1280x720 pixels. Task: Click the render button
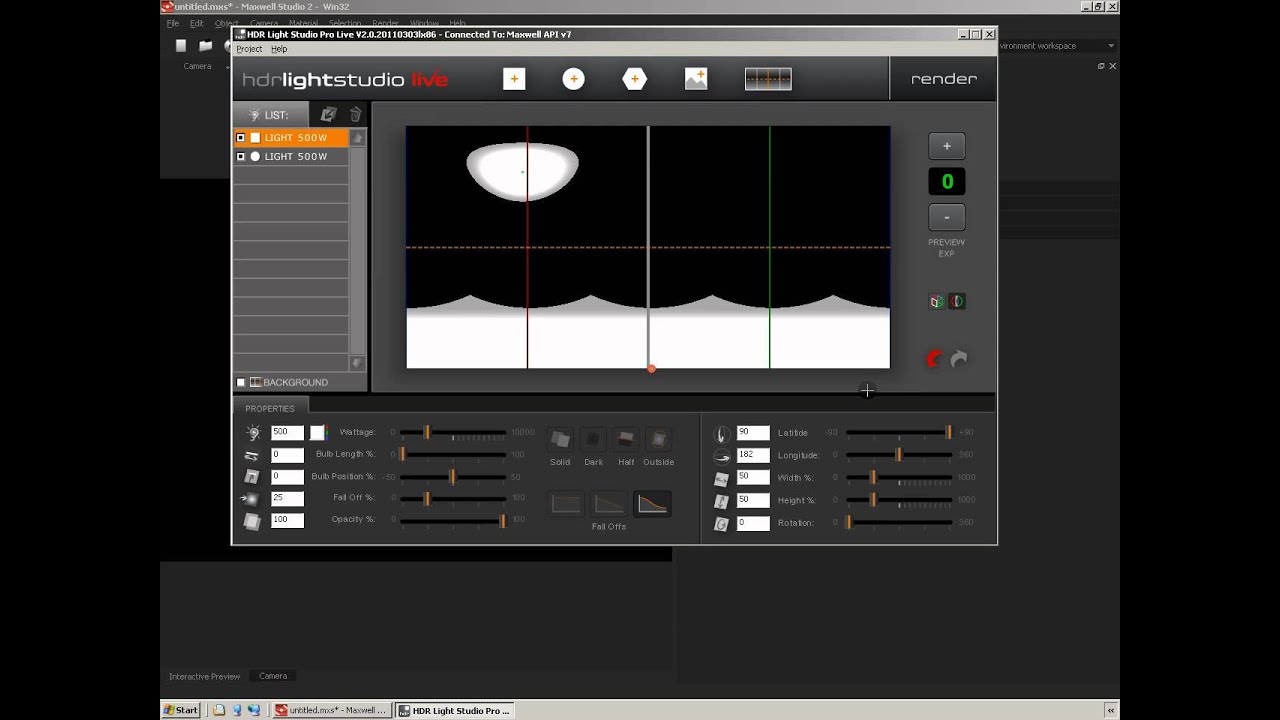pos(944,79)
